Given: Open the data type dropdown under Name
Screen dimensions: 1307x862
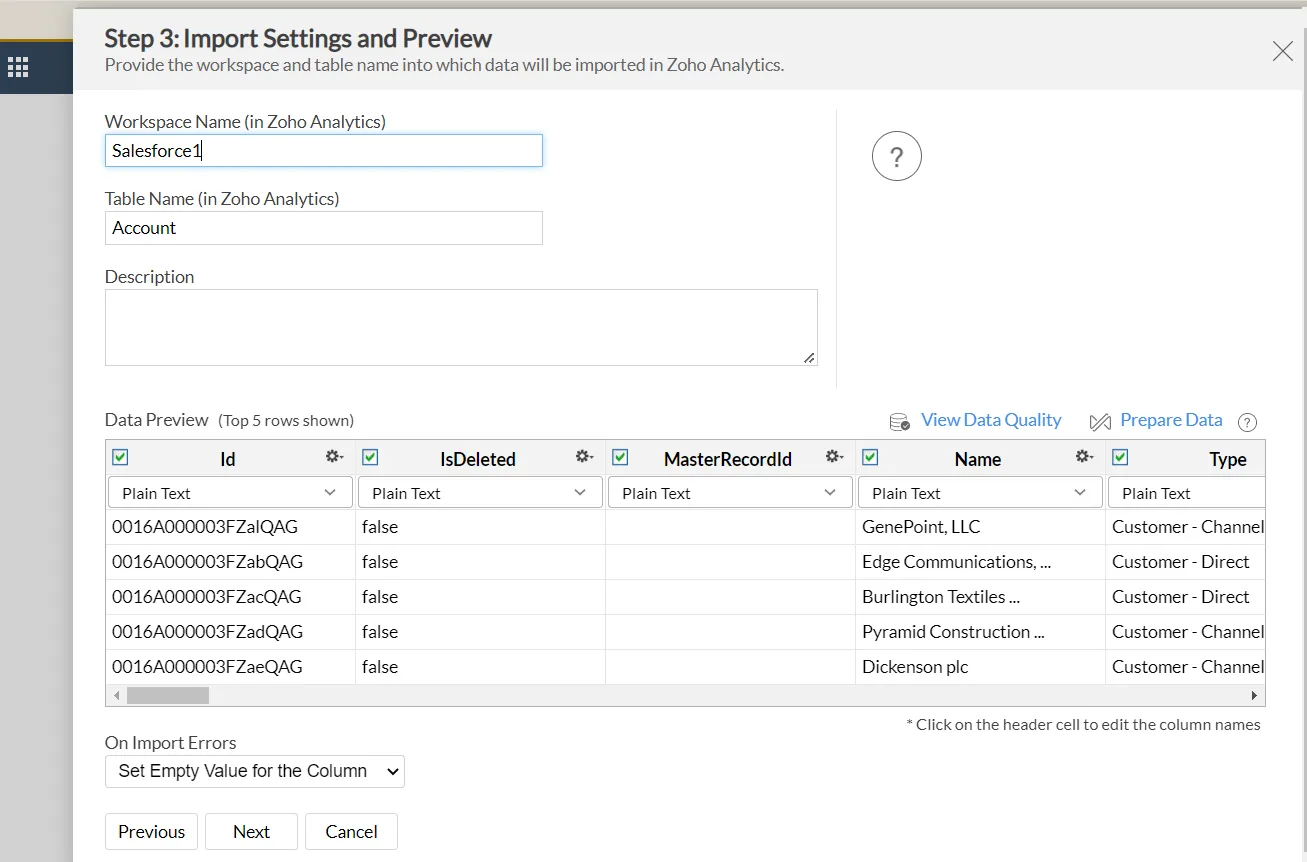Looking at the screenshot, I should [x=979, y=492].
